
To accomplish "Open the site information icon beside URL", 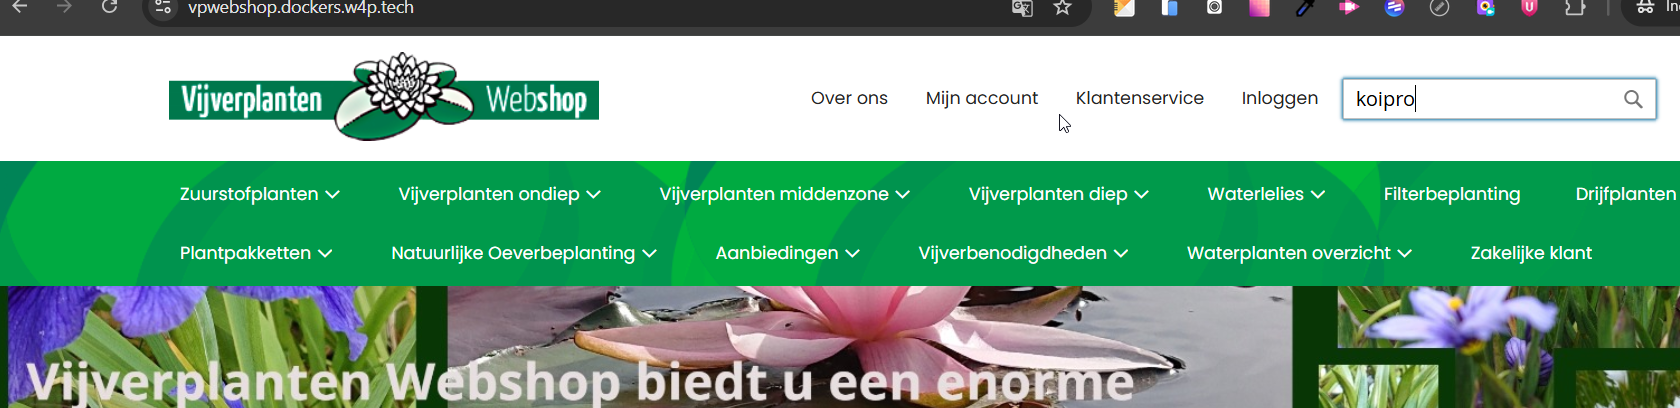I will (x=163, y=8).
